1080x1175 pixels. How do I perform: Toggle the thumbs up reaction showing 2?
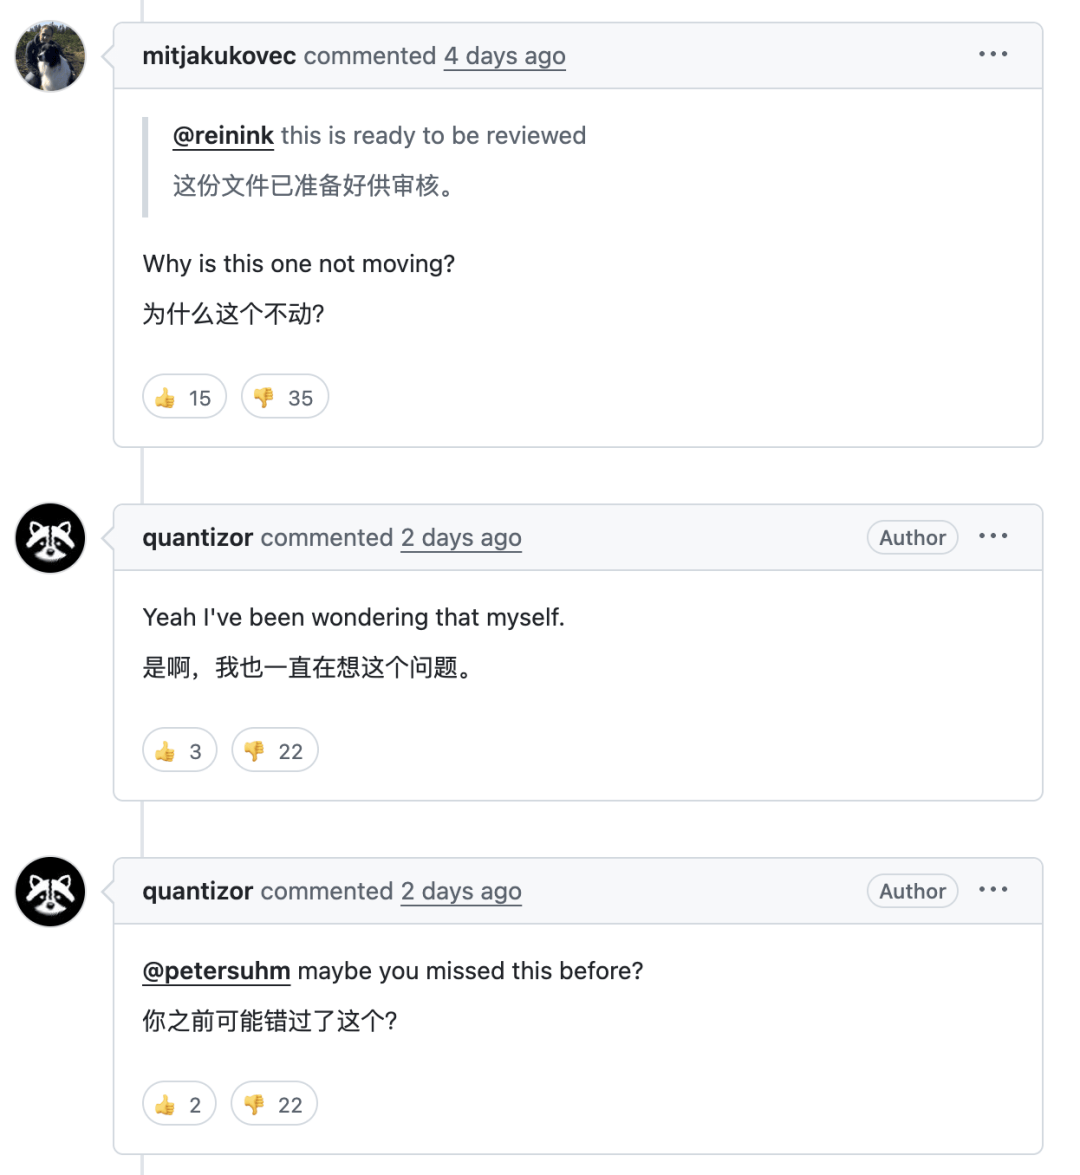179,1103
